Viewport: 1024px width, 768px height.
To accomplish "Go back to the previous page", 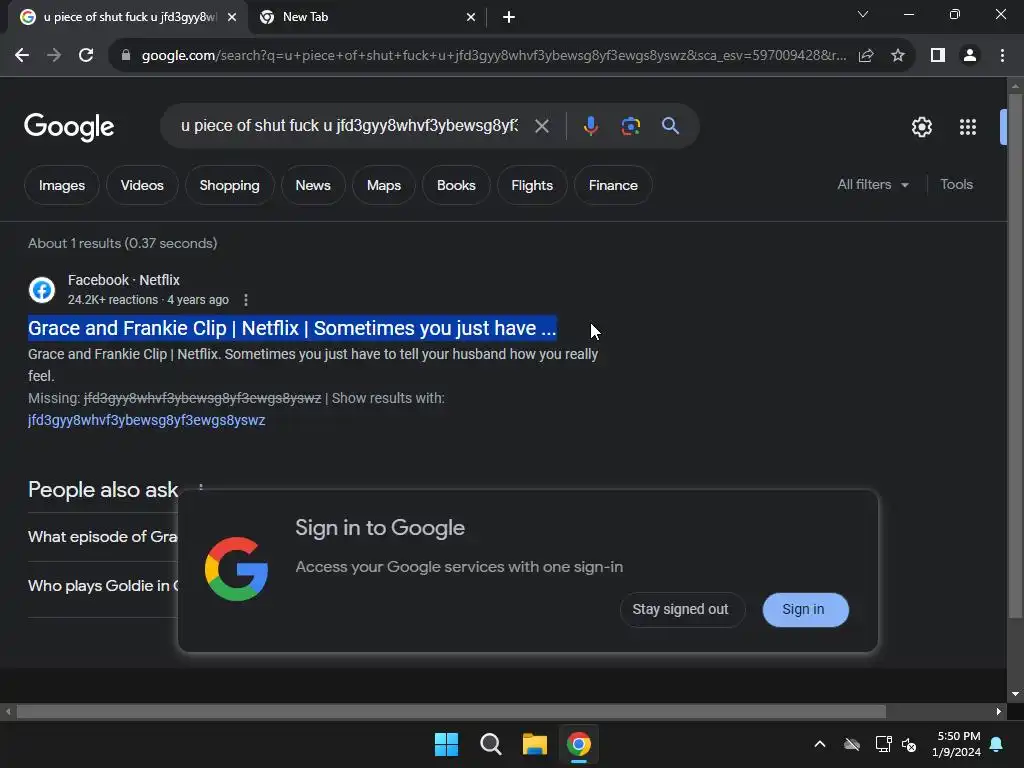I will click(x=22, y=56).
